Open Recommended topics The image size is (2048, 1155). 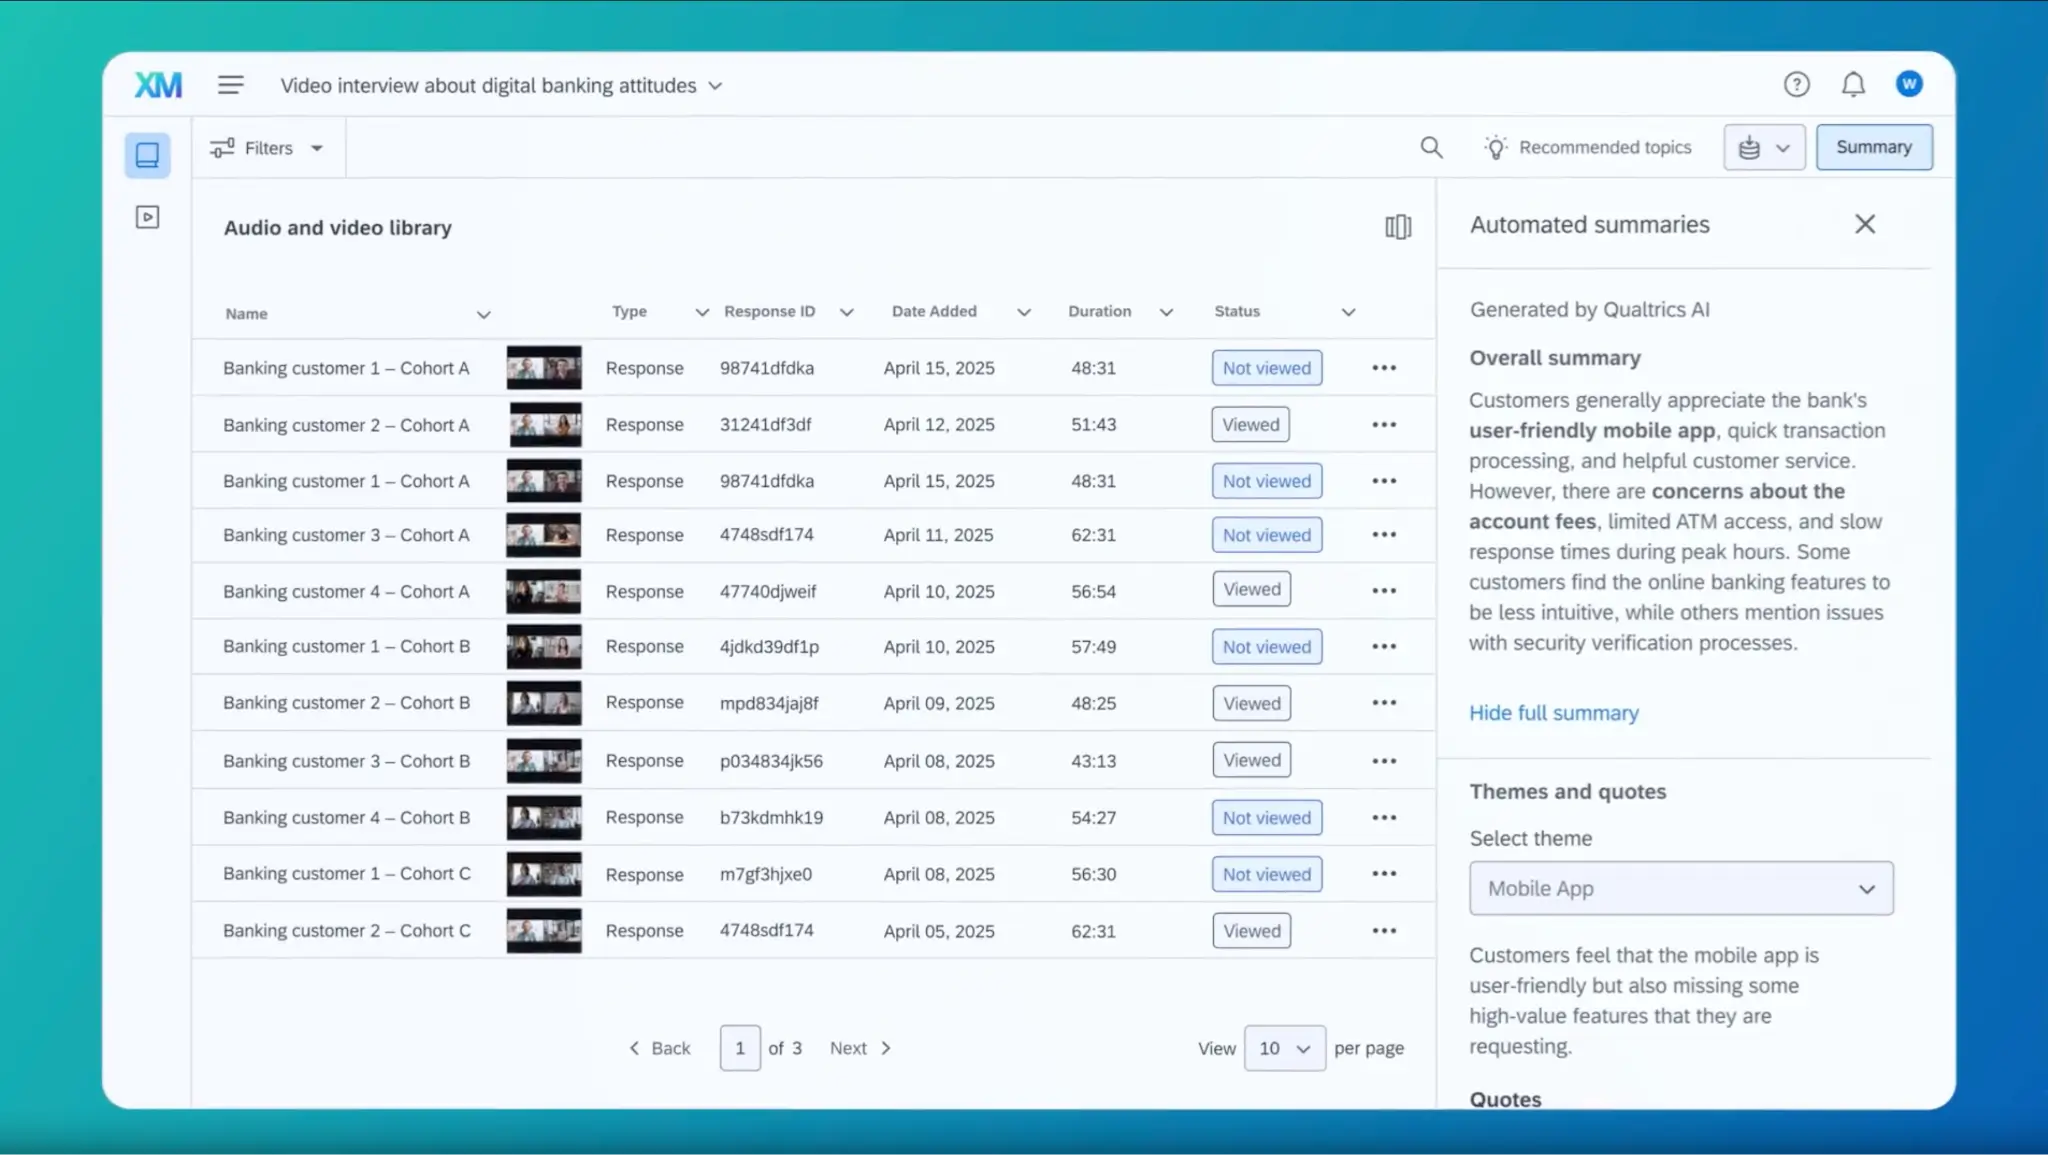click(x=1588, y=148)
